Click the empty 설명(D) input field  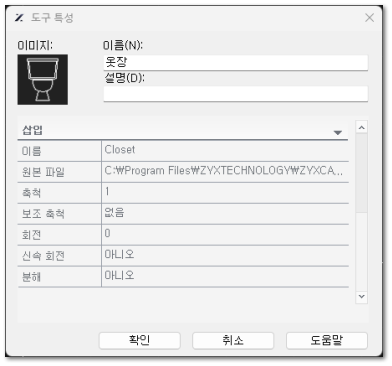(236, 94)
